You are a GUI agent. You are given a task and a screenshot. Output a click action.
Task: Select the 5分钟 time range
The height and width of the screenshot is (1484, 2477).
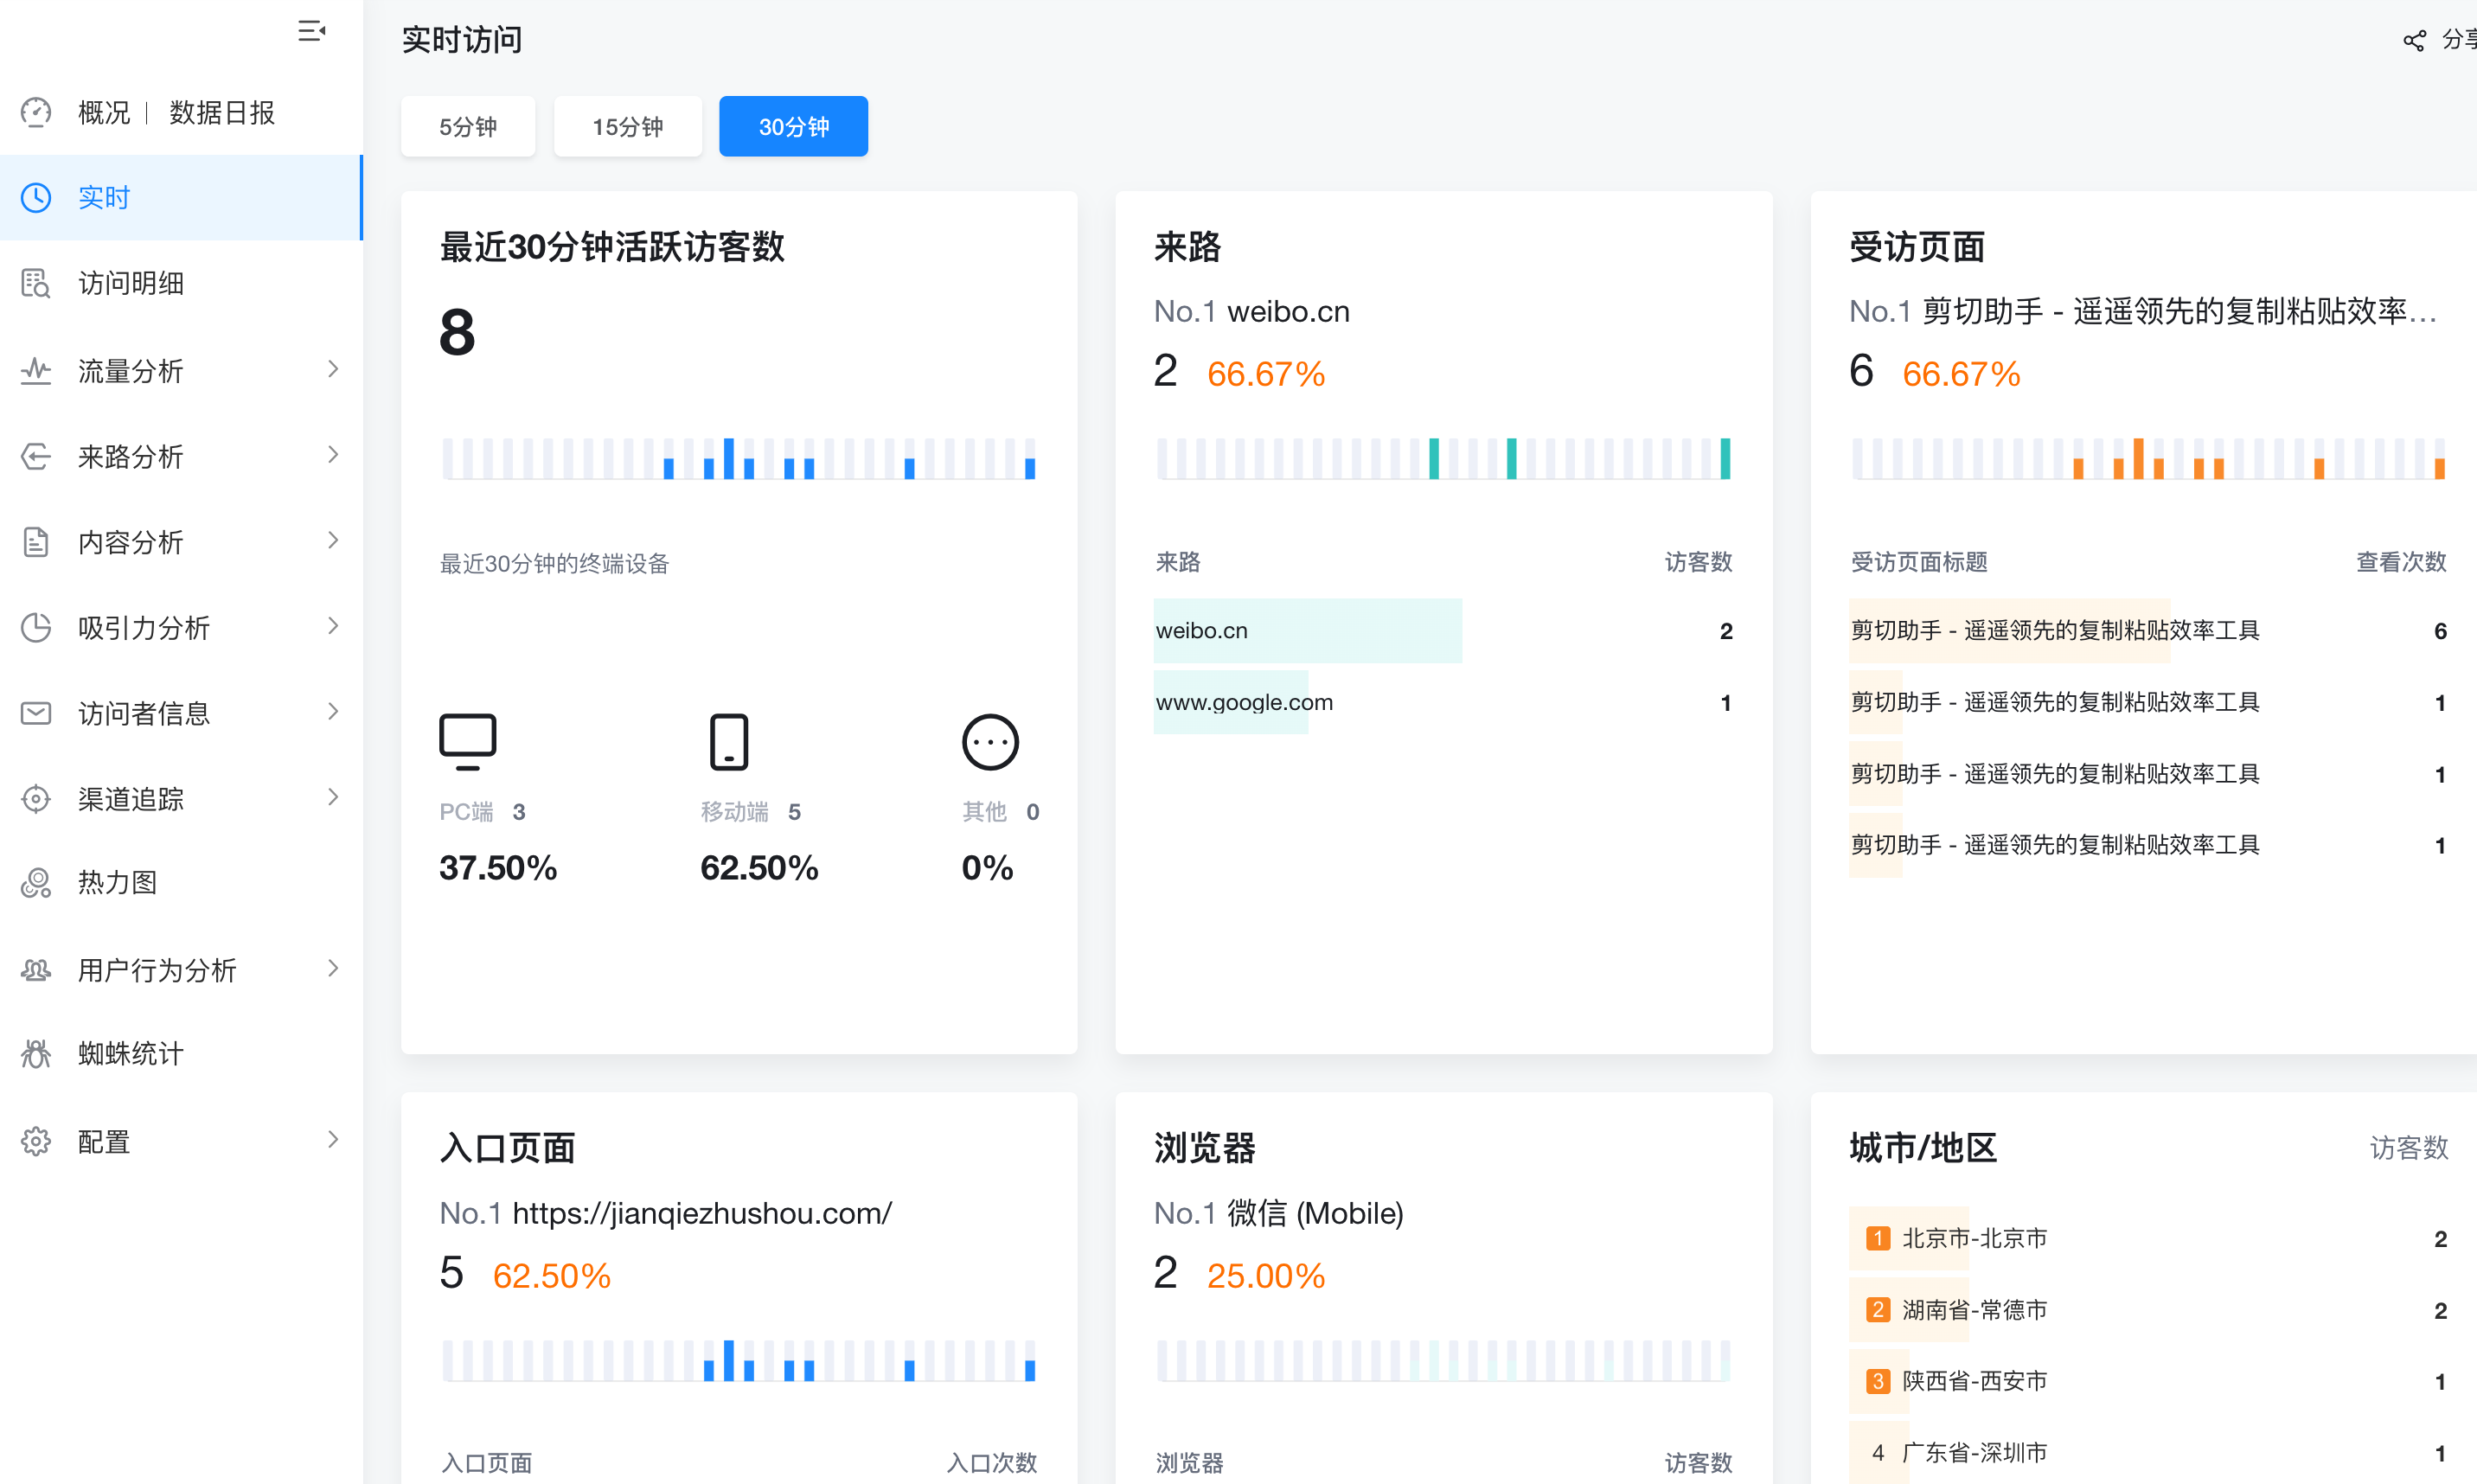pyautogui.click(x=468, y=127)
